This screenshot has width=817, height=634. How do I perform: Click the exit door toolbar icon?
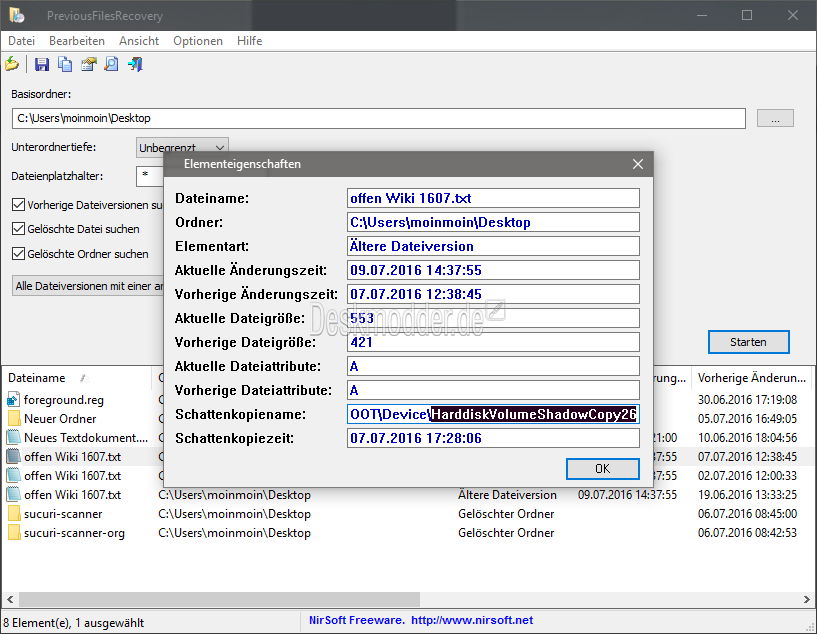tap(135, 64)
